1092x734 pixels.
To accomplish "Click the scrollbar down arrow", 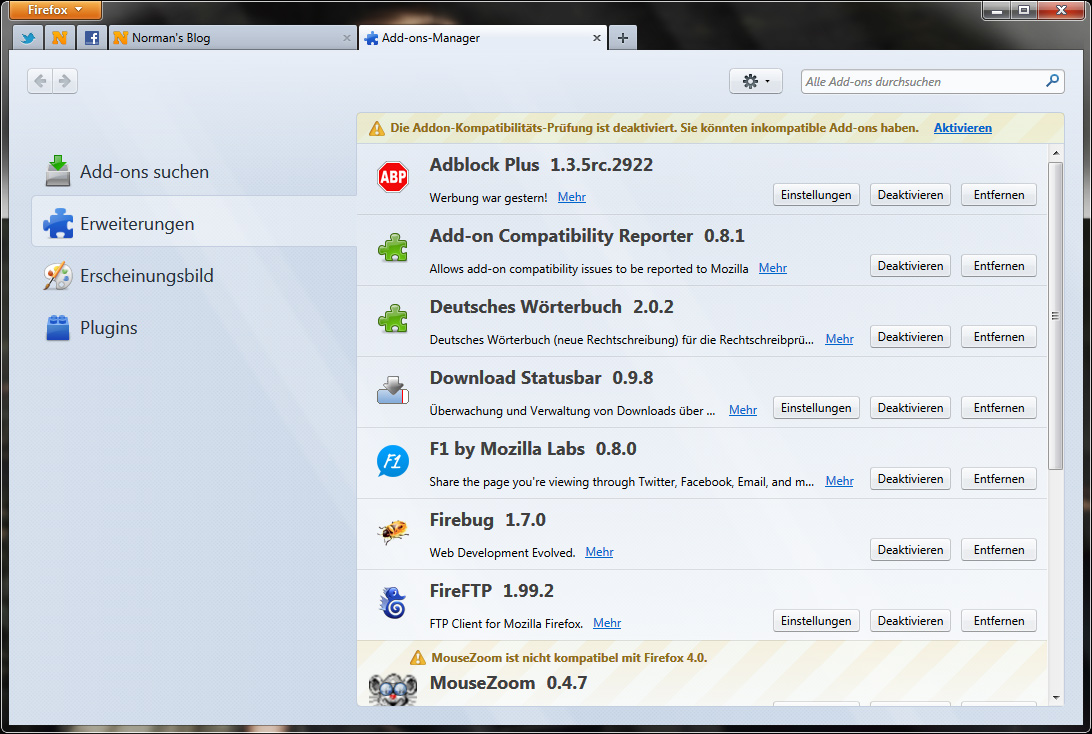I will click(x=1056, y=697).
